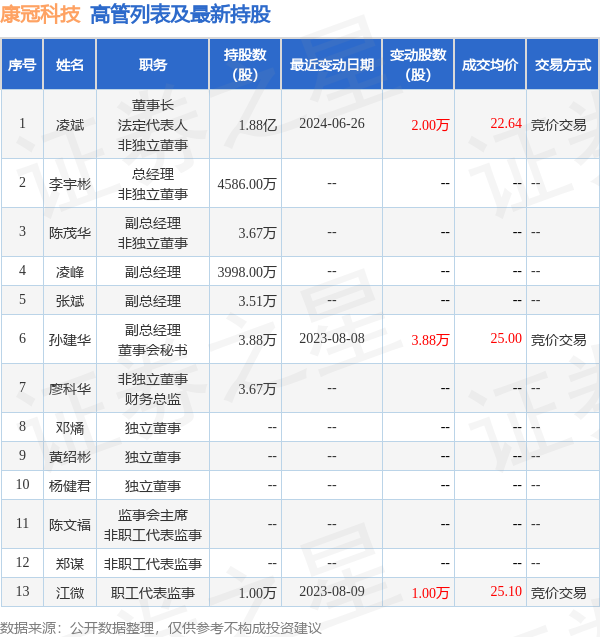The image size is (600, 637).
Task: Click the name 郑谋
Action: point(70,564)
